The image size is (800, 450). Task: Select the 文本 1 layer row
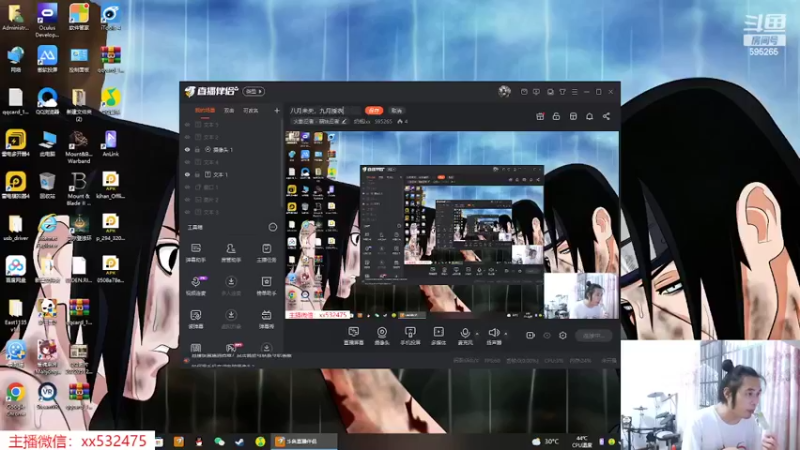(x=231, y=174)
